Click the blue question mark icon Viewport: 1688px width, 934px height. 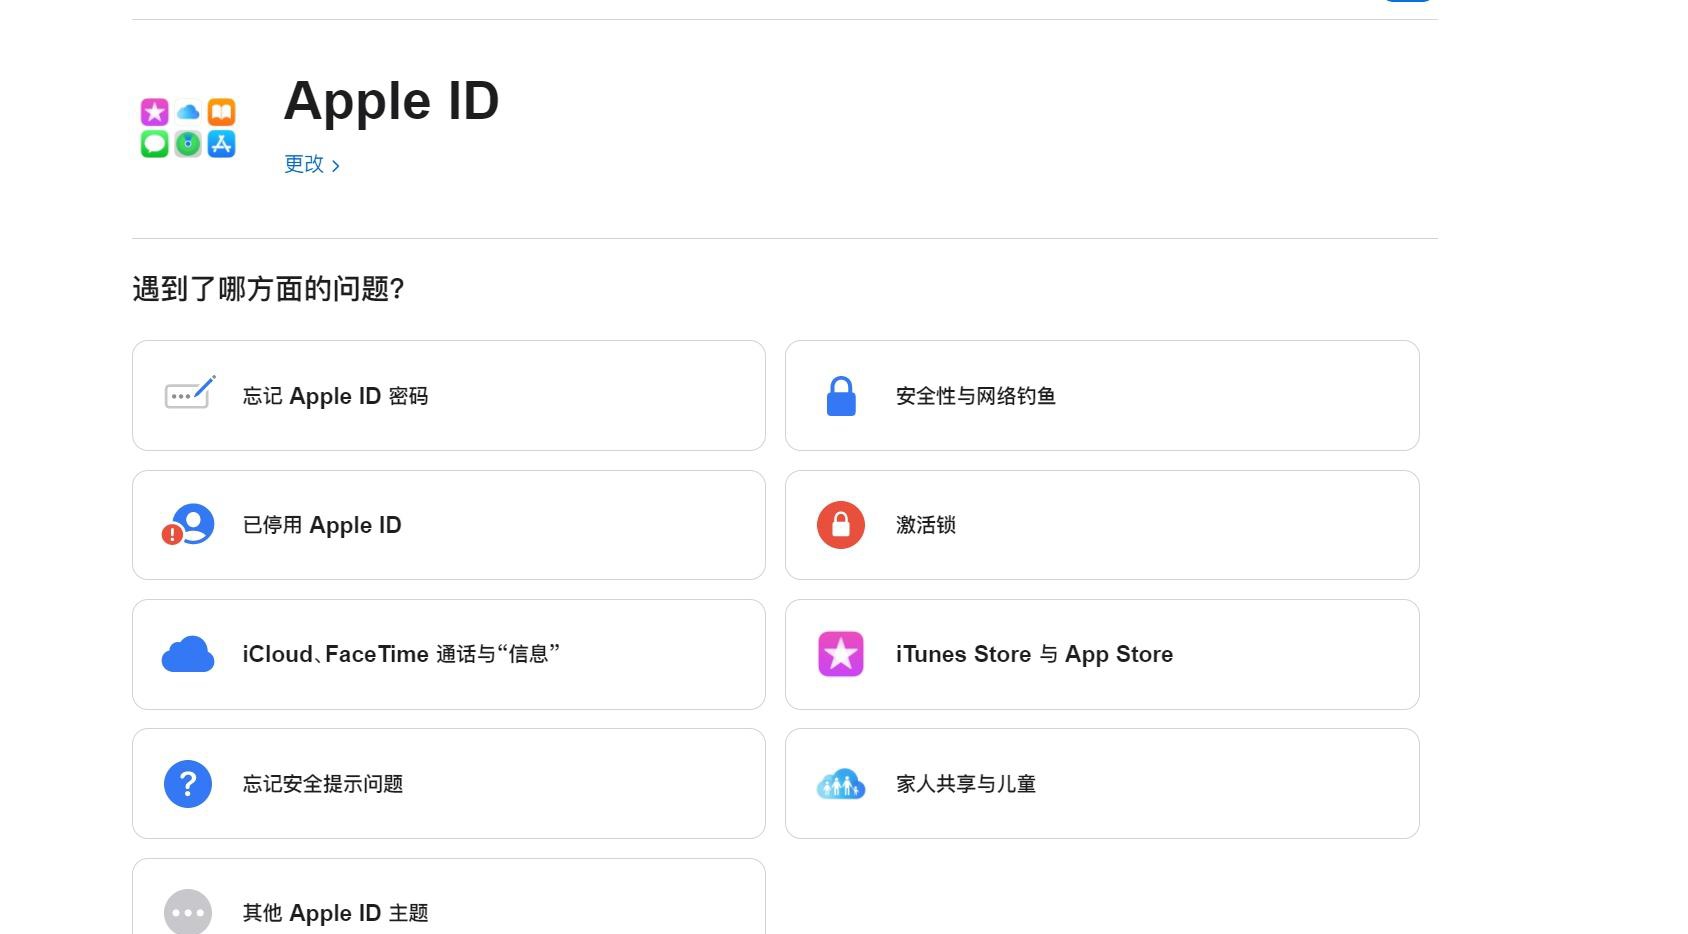point(188,784)
